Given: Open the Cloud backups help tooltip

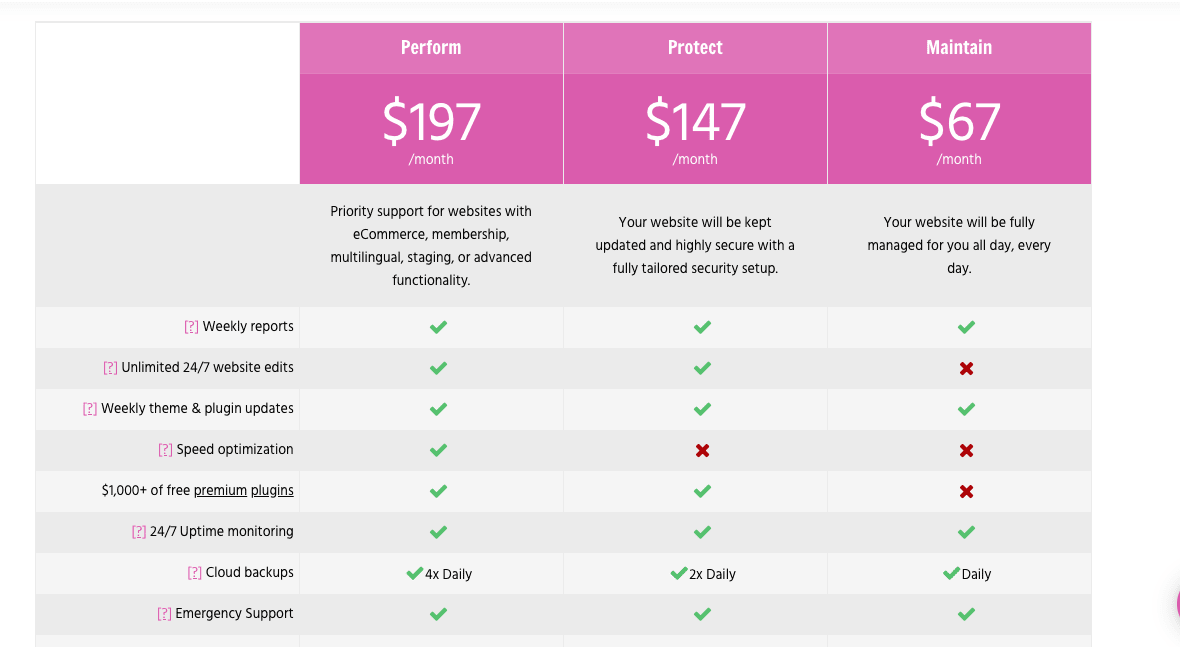Looking at the screenshot, I should tap(194, 573).
